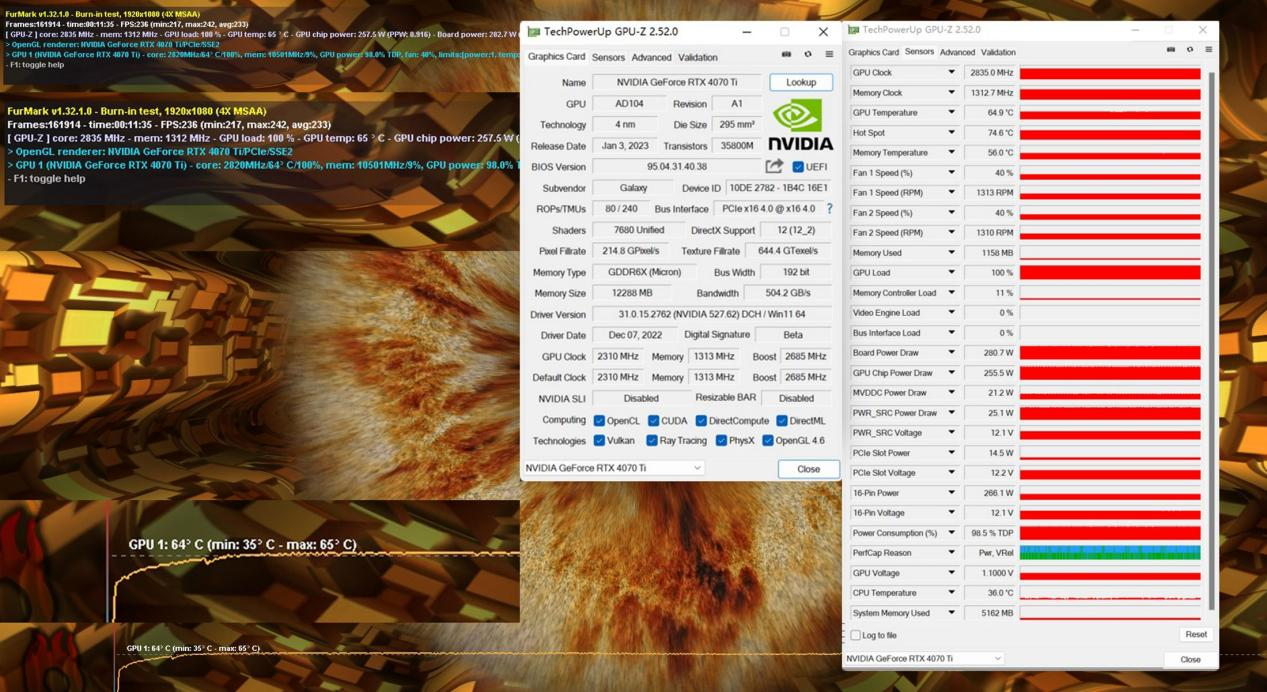
Task: Click the PerfCap Reason colored graph
Action: (1110, 553)
